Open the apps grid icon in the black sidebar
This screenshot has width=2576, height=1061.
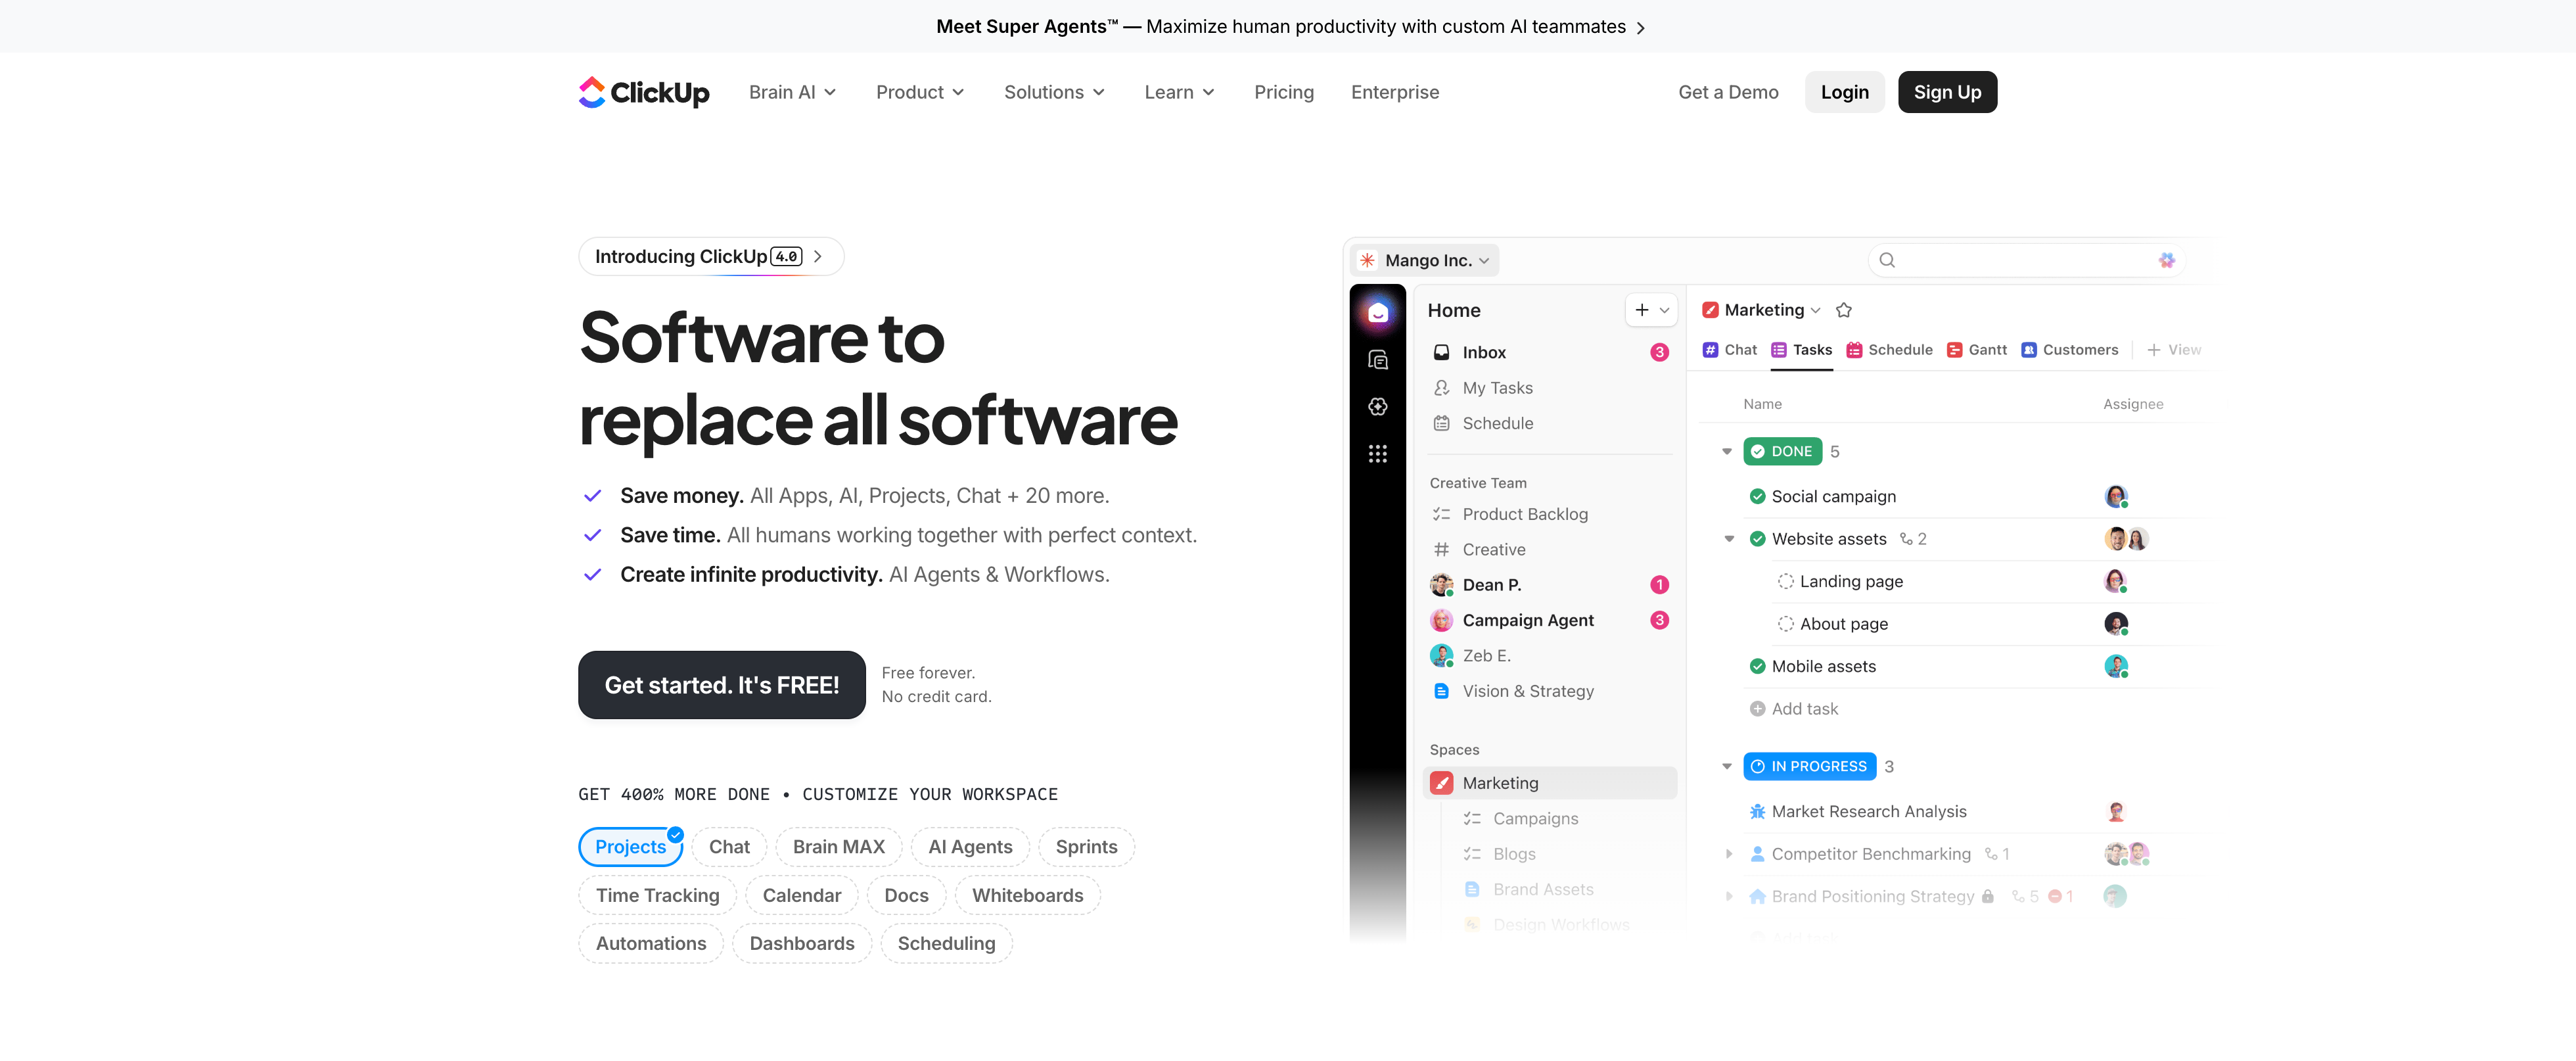(x=1377, y=453)
